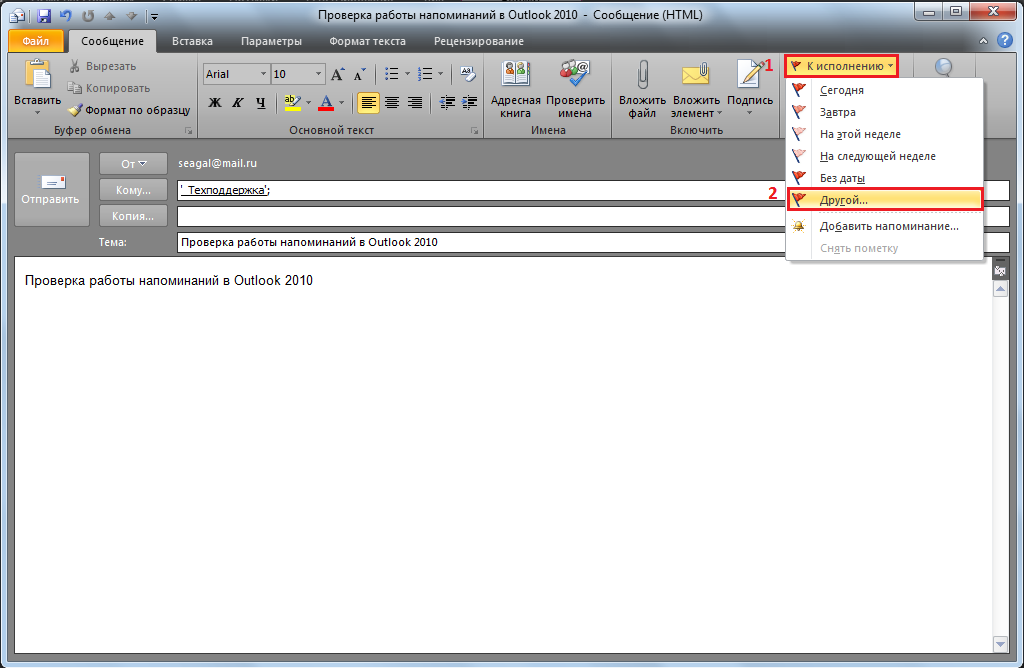This screenshot has height=668, width=1024.
Task: Apply a numbered list
Action: click(x=425, y=74)
